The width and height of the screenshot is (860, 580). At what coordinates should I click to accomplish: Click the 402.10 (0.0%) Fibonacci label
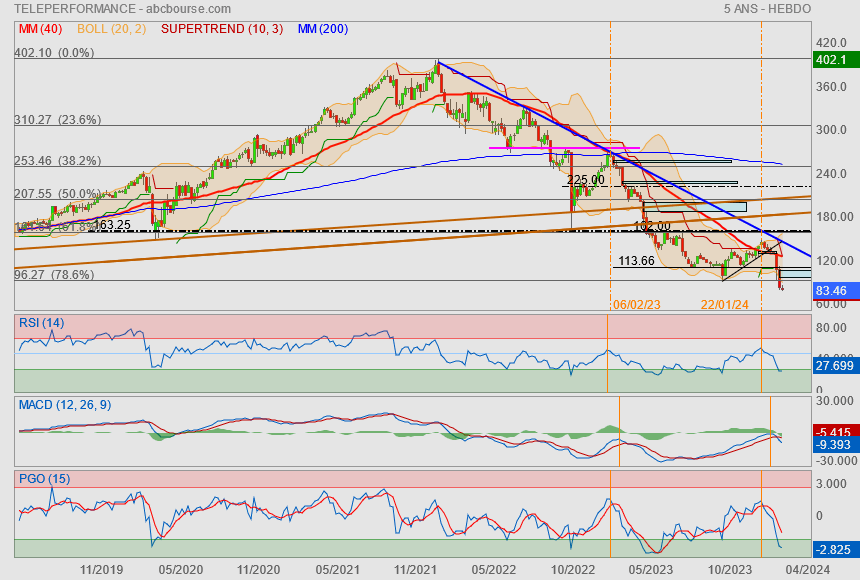[54, 53]
